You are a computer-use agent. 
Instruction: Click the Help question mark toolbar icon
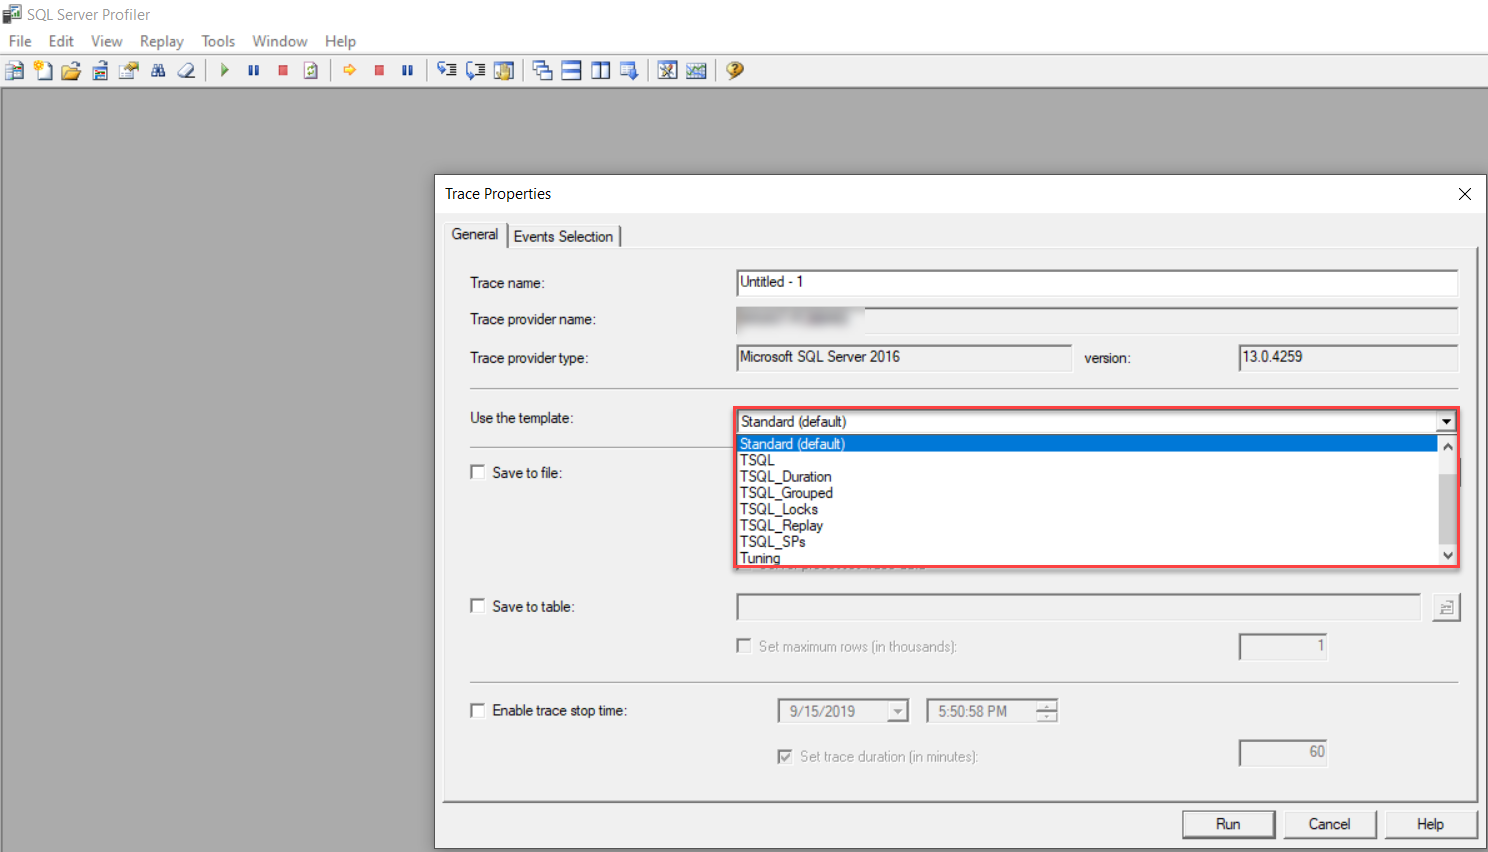(735, 70)
